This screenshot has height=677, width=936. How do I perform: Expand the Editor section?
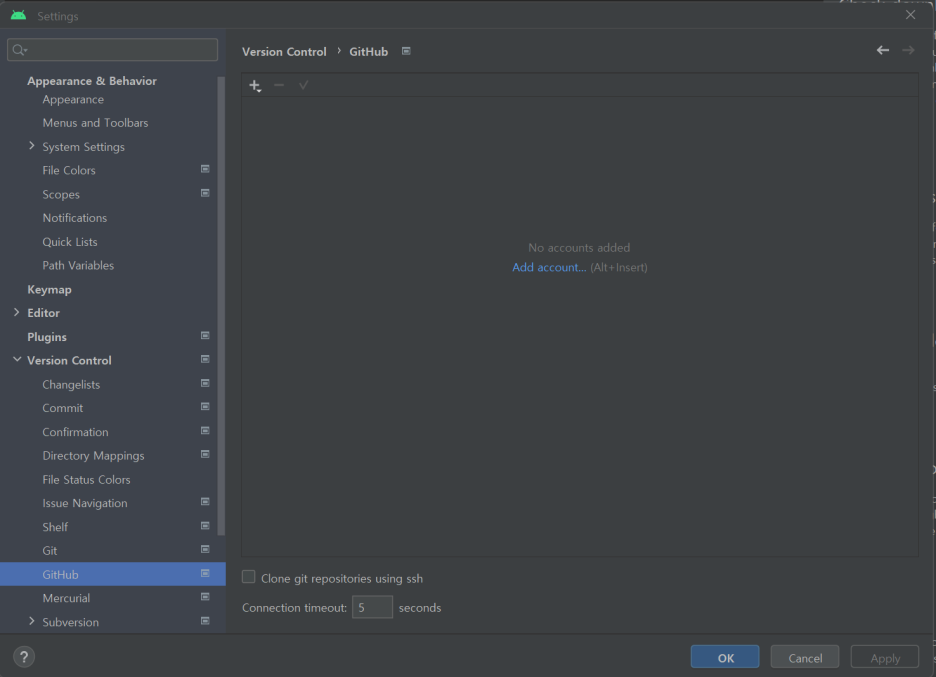tap(16, 312)
